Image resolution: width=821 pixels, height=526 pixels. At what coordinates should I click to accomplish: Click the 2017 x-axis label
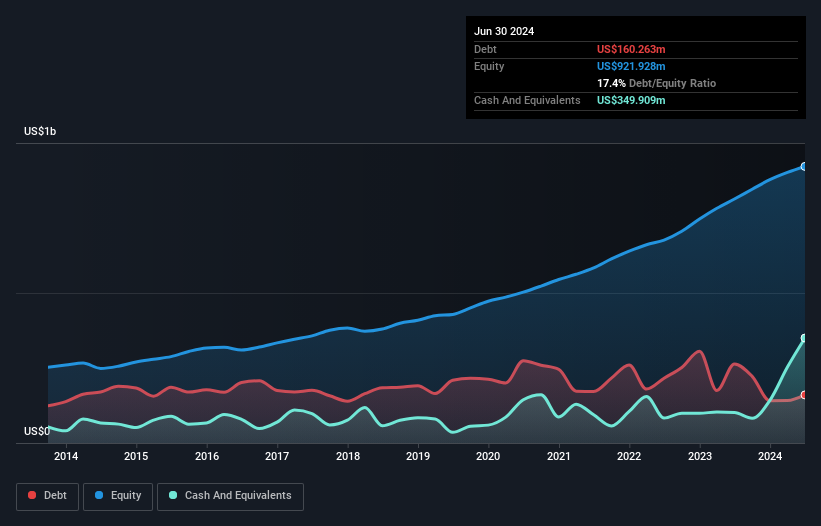click(x=277, y=456)
